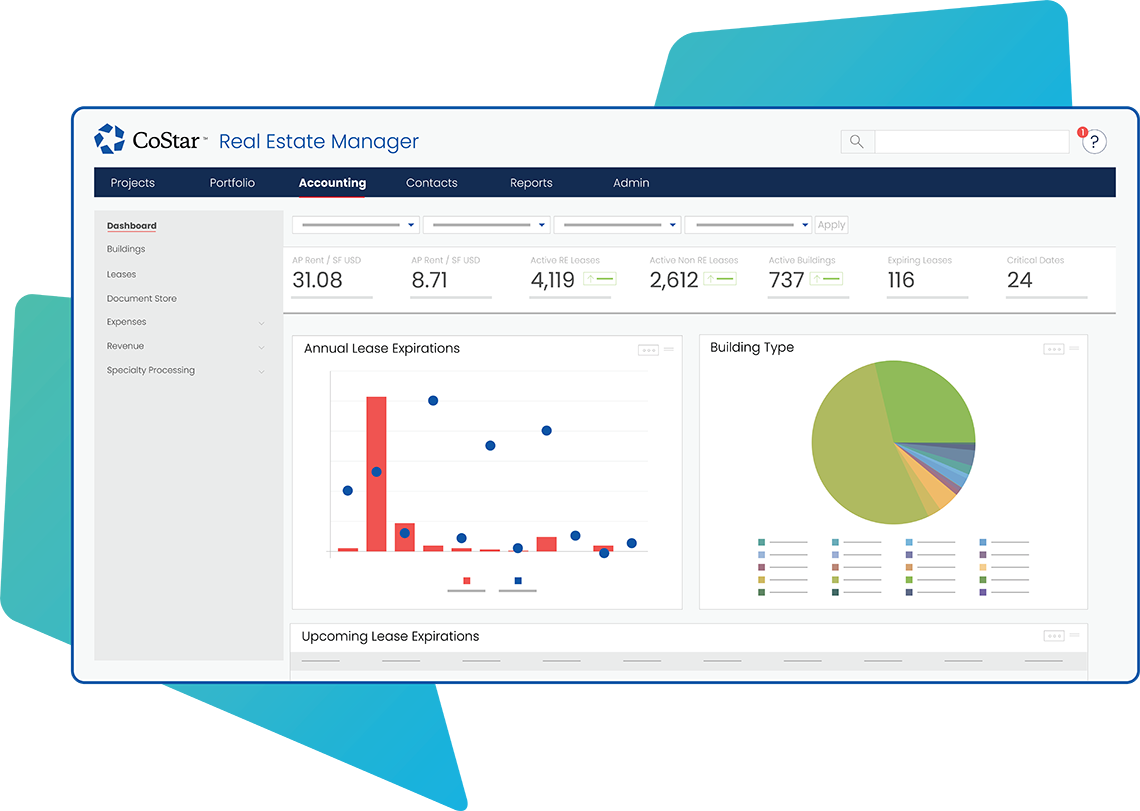
Task: Open Annual Lease Expirations options ellipsis
Action: click(x=648, y=350)
